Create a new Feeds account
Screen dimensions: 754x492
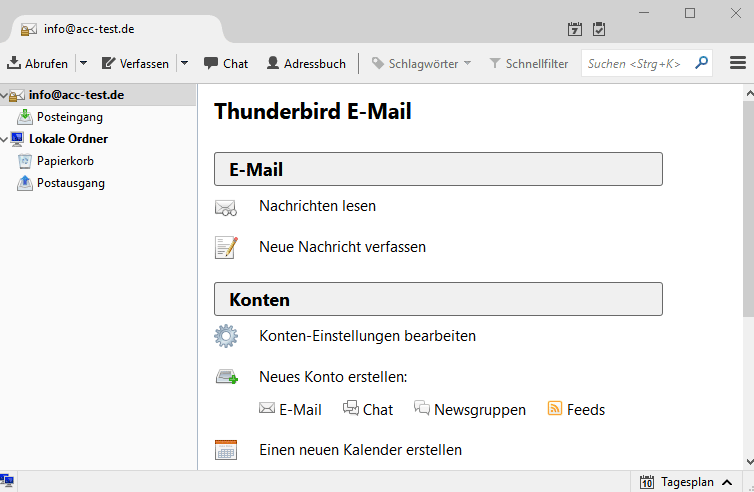[576, 409]
